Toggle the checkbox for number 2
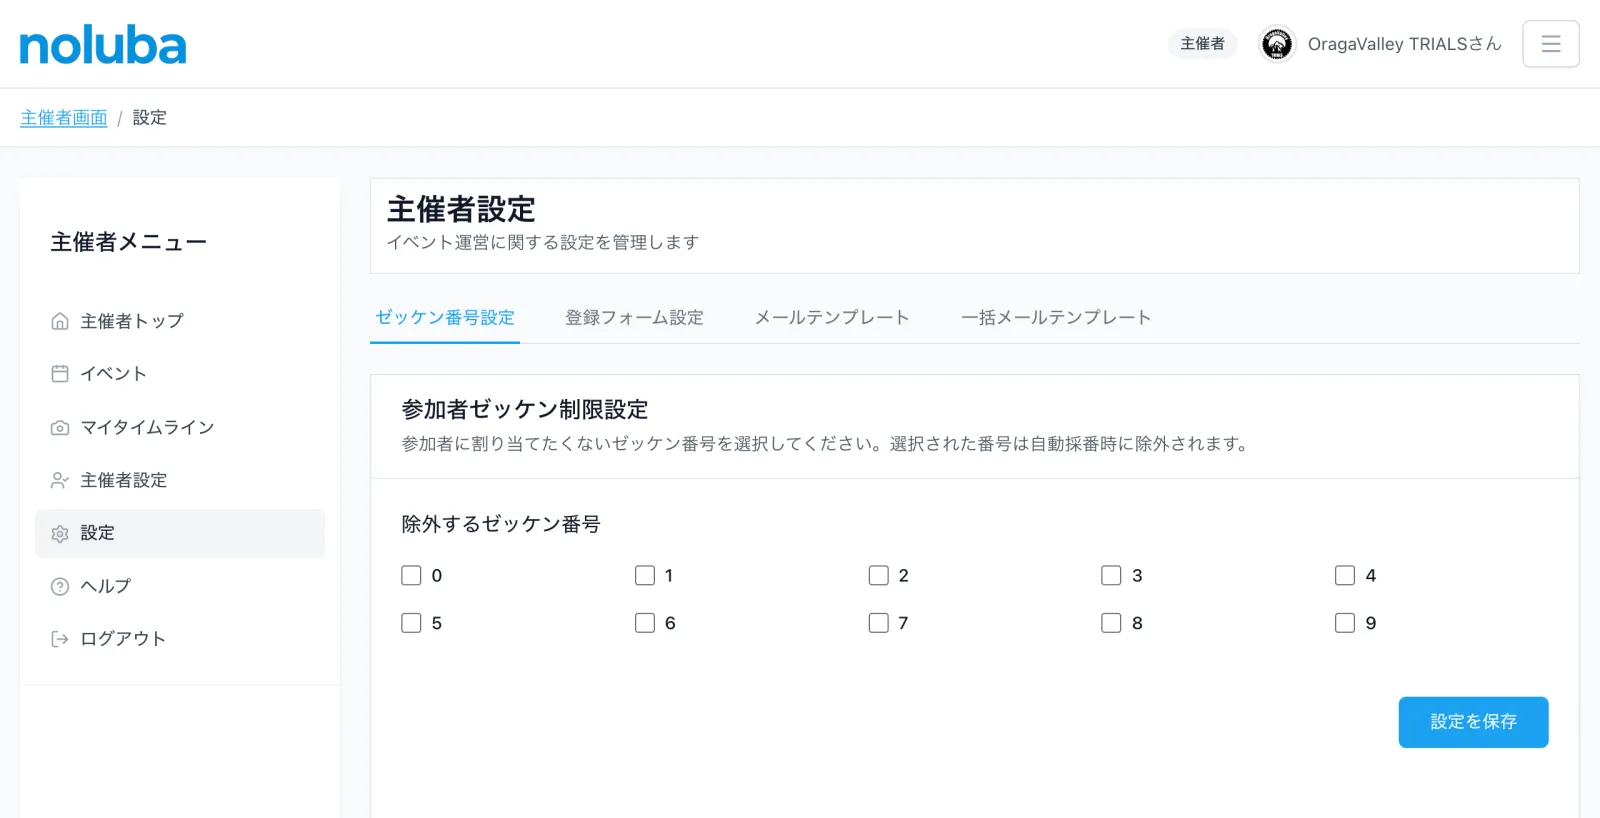This screenshot has width=1600, height=818. 879,575
